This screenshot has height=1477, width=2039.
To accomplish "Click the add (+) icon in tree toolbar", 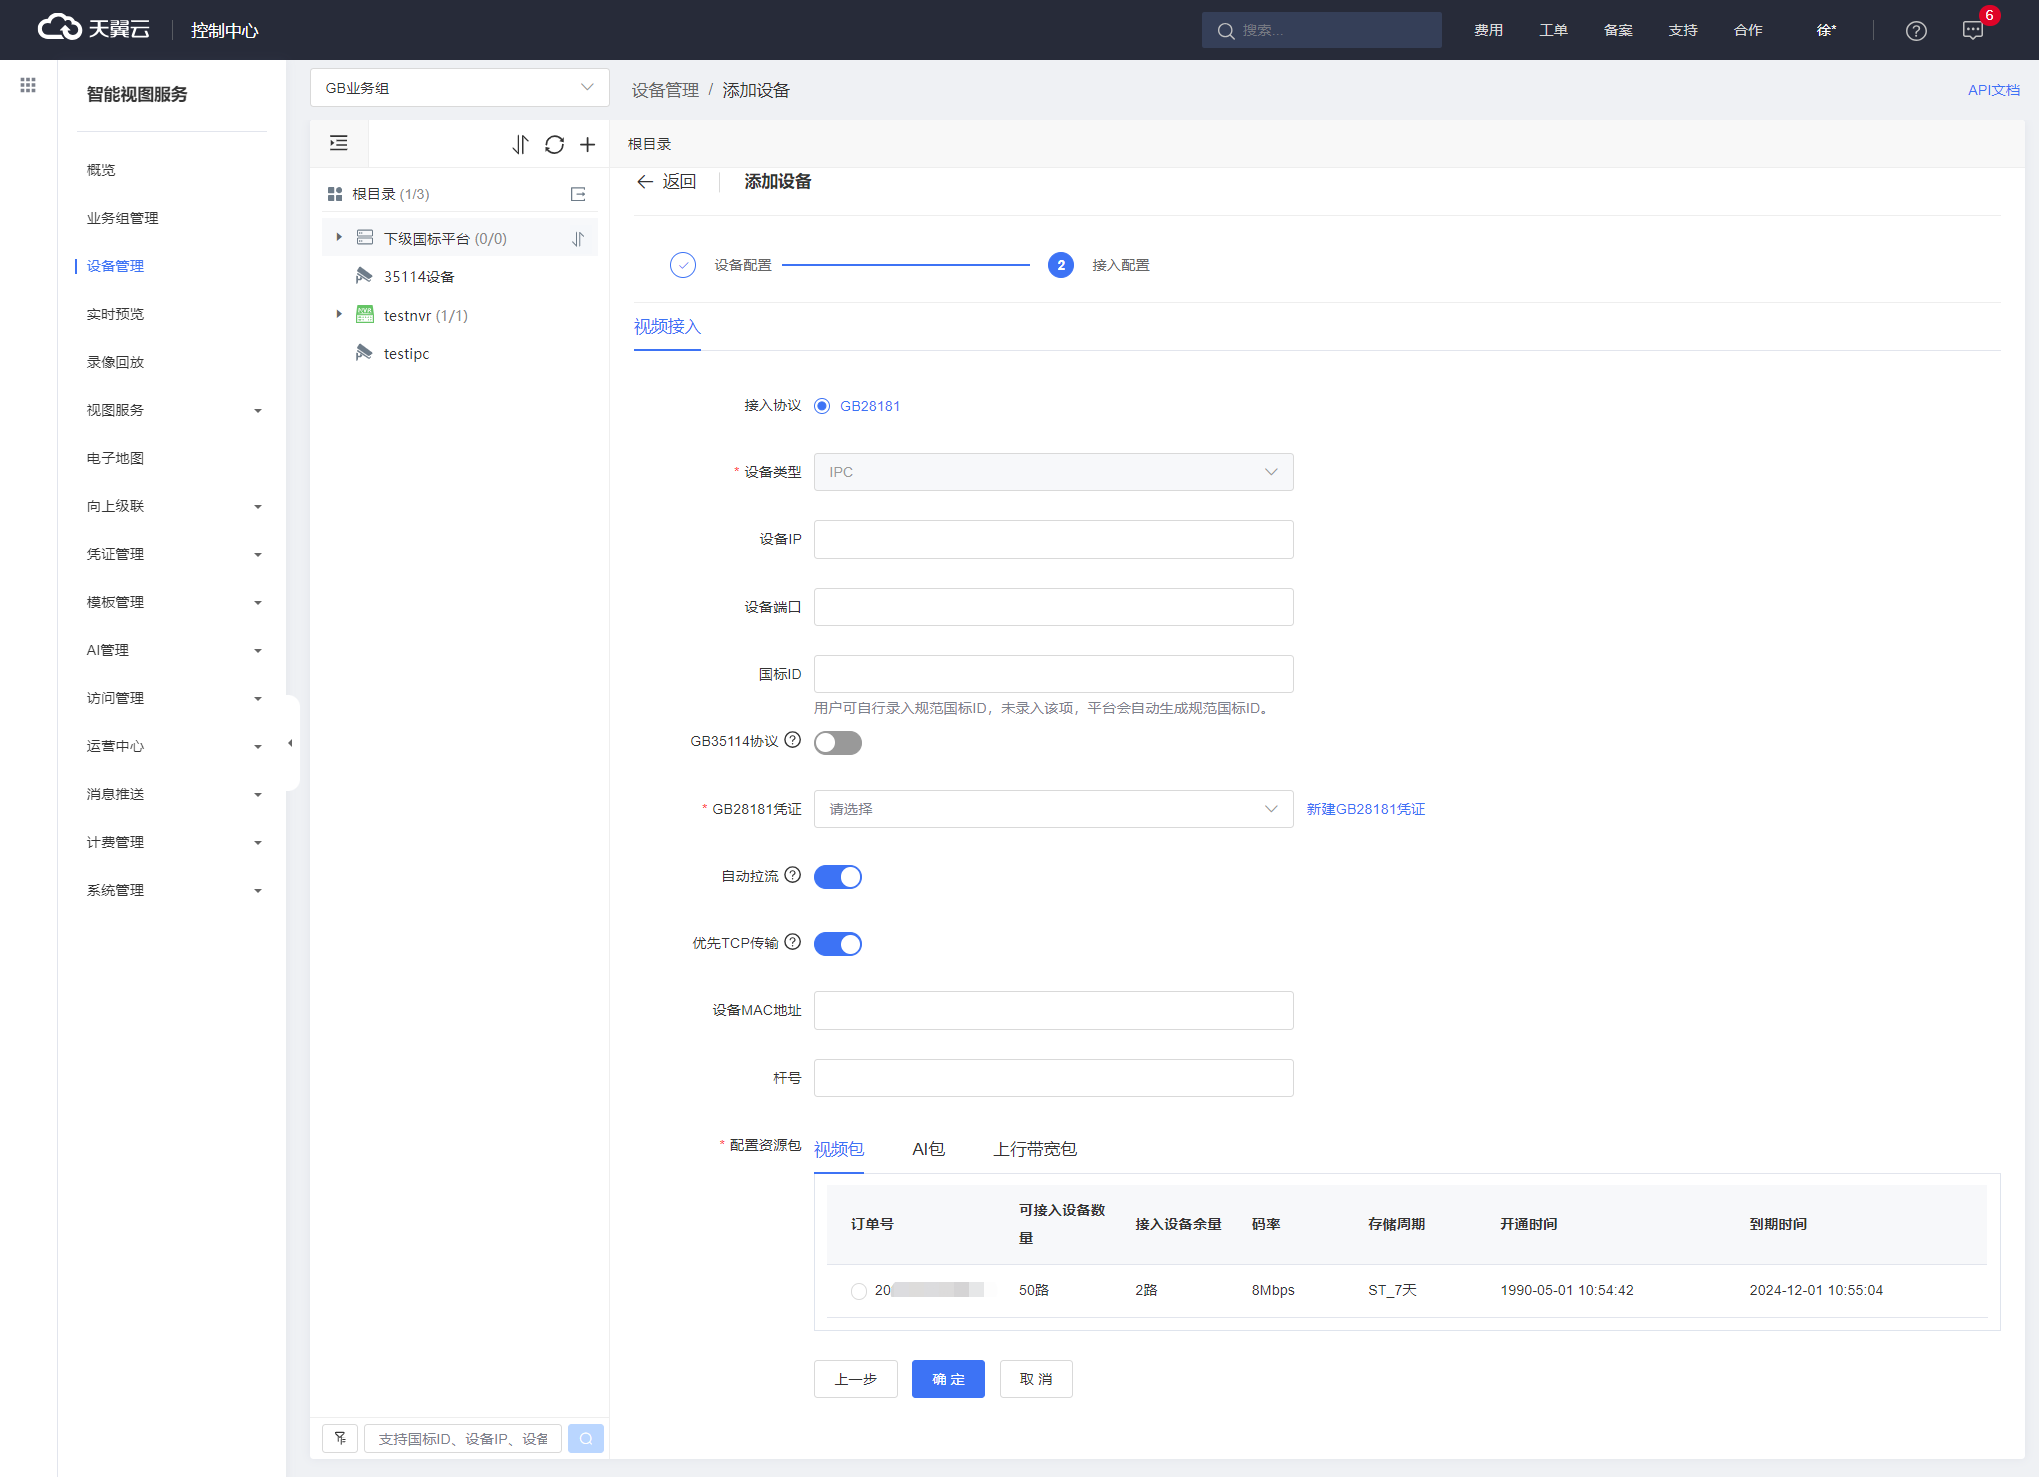I will [x=588, y=145].
